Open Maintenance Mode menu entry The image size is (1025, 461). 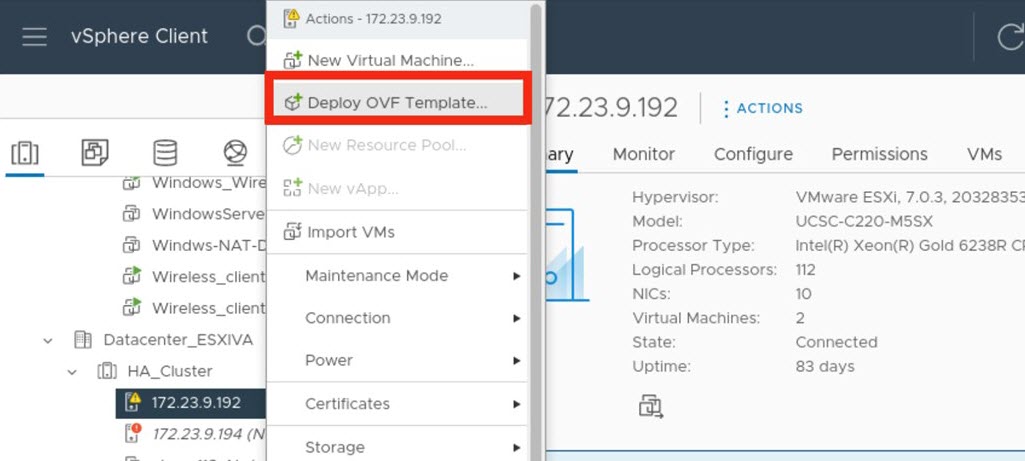[x=397, y=276]
